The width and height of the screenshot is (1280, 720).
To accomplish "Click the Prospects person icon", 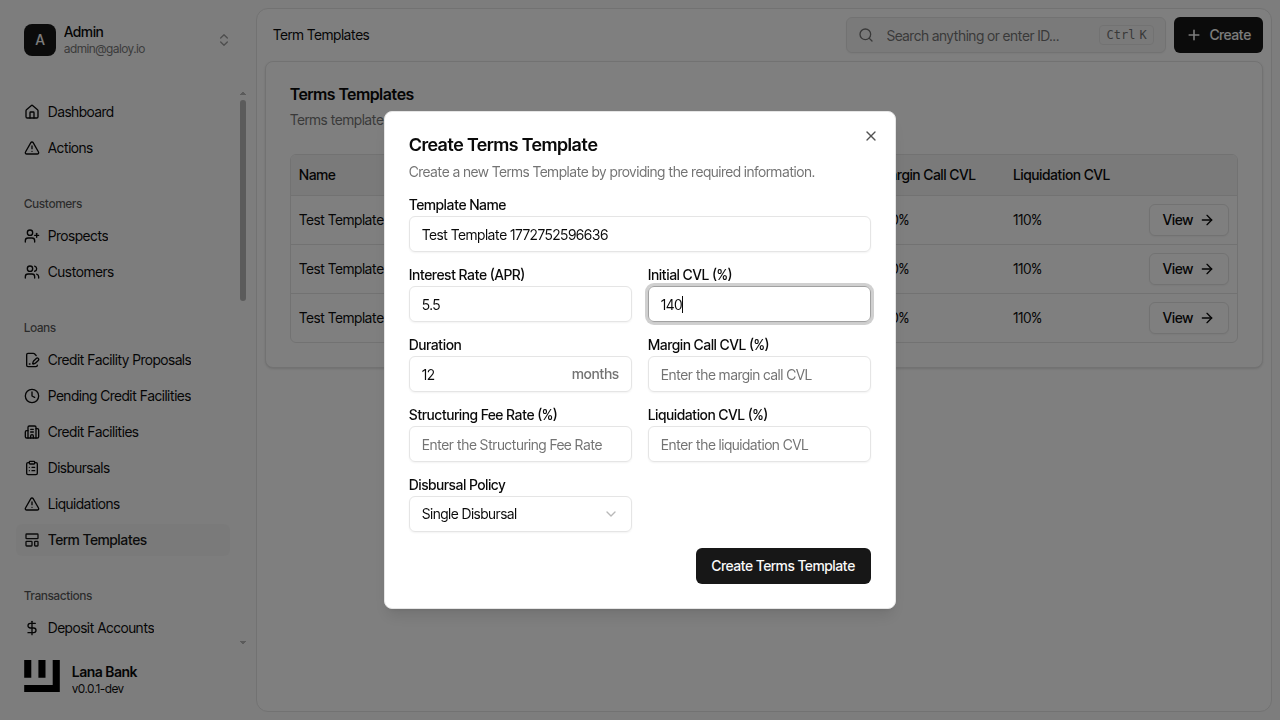I will 32,236.
